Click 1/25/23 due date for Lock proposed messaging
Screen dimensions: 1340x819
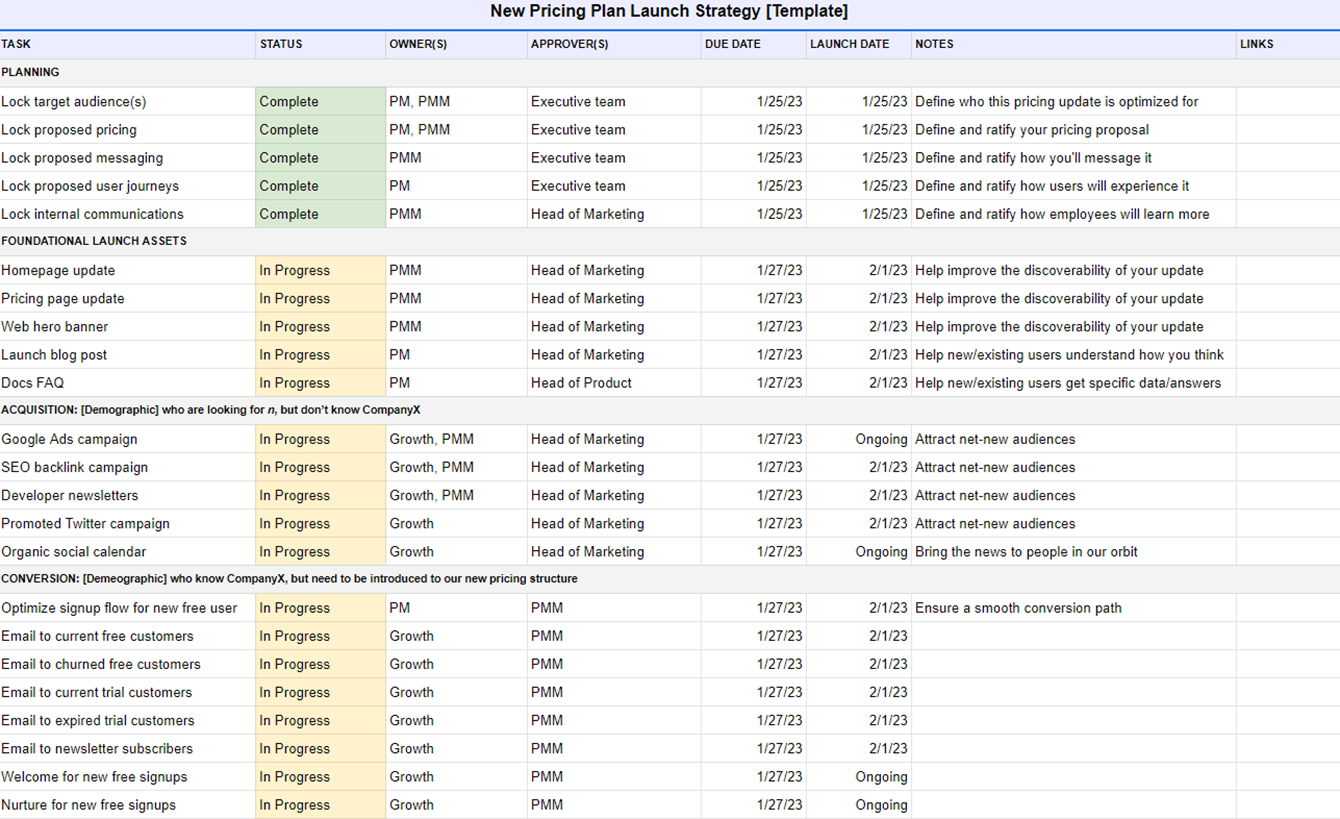pos(754,158)
